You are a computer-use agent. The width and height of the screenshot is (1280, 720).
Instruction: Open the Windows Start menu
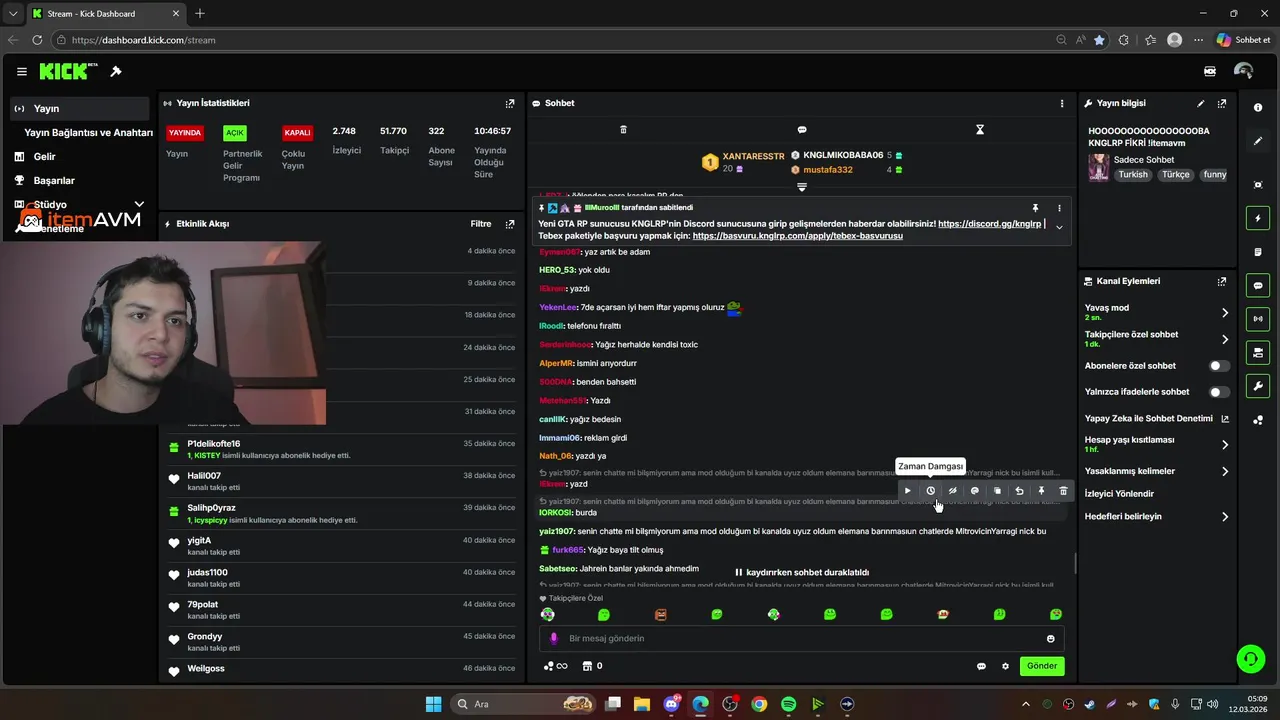[x=433, y=704]
